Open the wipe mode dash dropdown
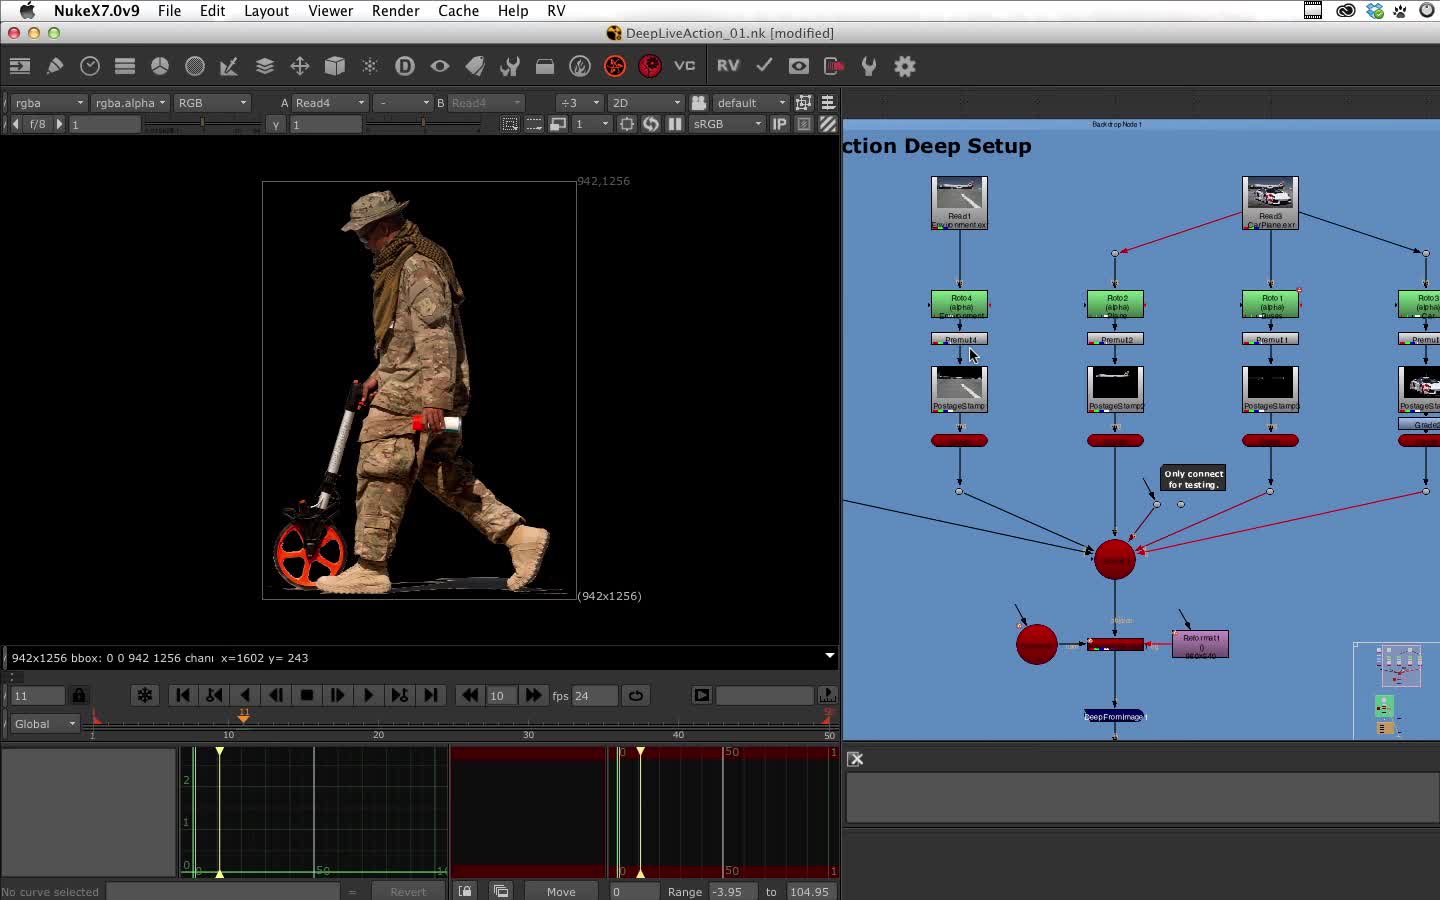The width and height of the screenshot is (1440, 900). [x=403, y=103]
